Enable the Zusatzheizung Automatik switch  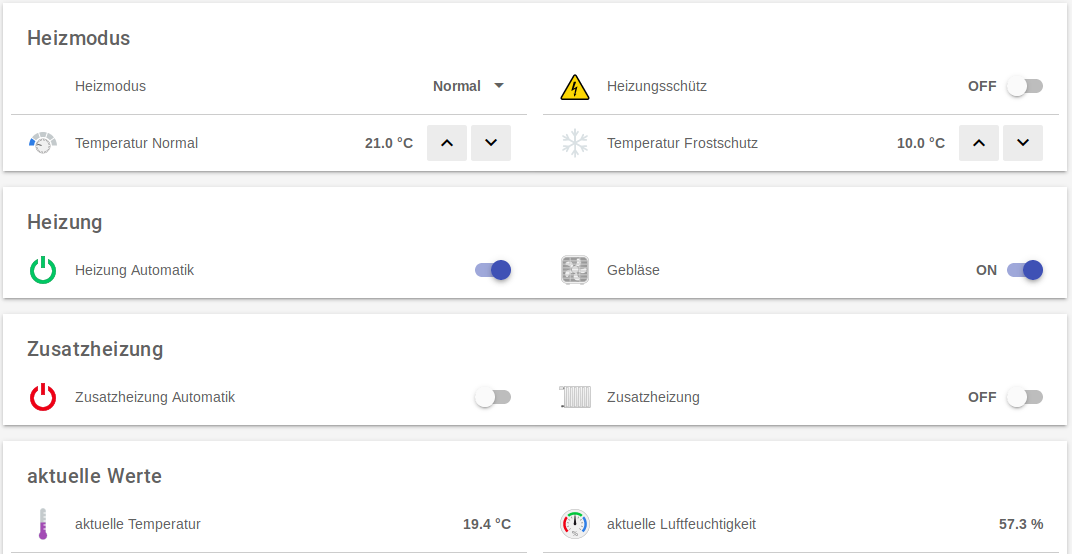coord(493,397)
